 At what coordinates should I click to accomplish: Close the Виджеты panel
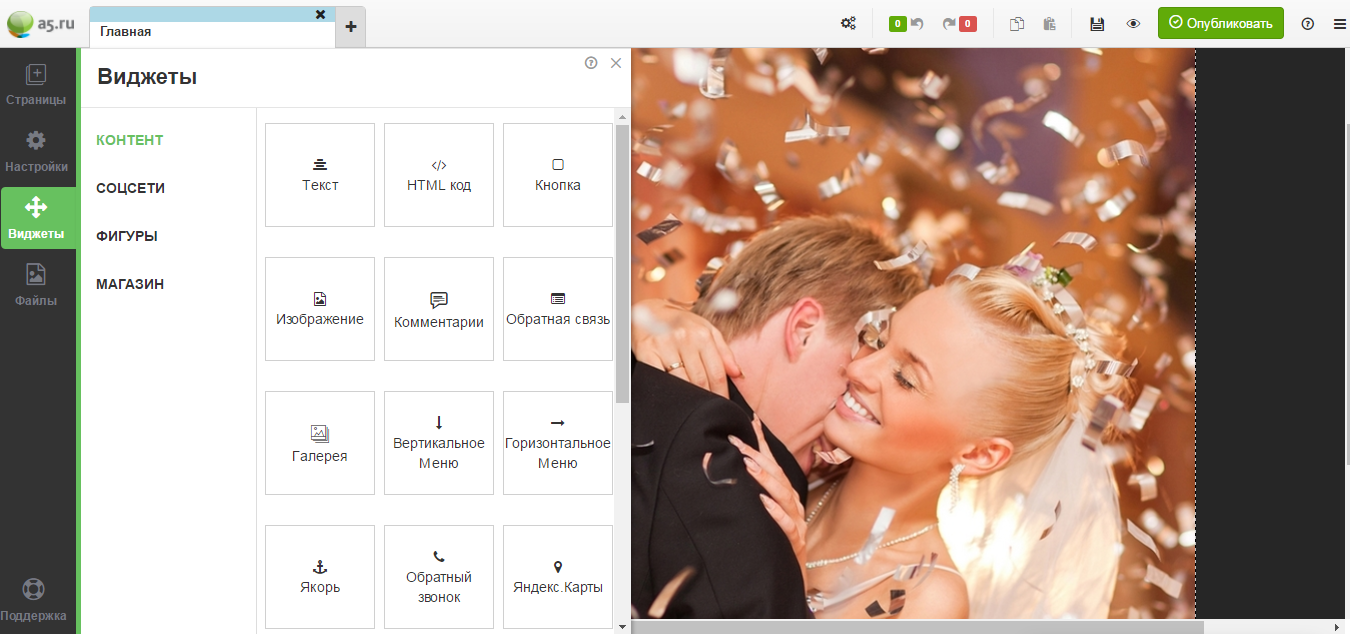(616, 63)
